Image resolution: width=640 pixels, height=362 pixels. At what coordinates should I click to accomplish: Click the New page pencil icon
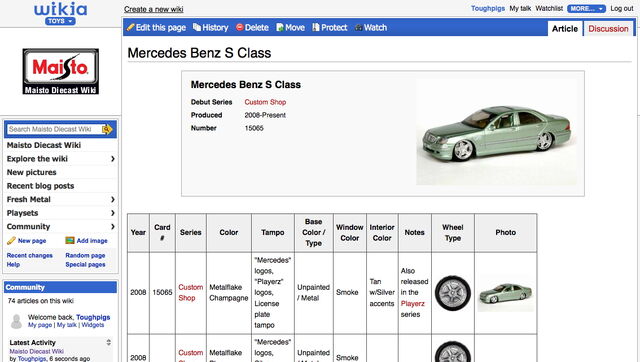tap(11, 240)
